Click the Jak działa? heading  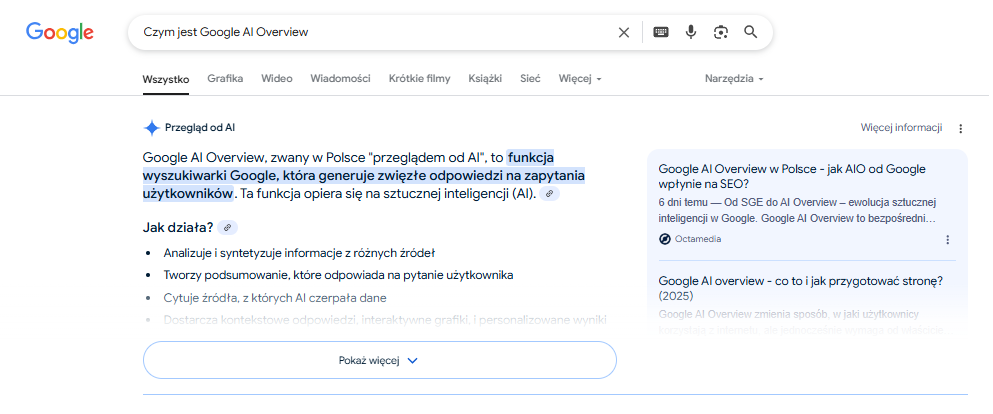(x=178, y=227)
